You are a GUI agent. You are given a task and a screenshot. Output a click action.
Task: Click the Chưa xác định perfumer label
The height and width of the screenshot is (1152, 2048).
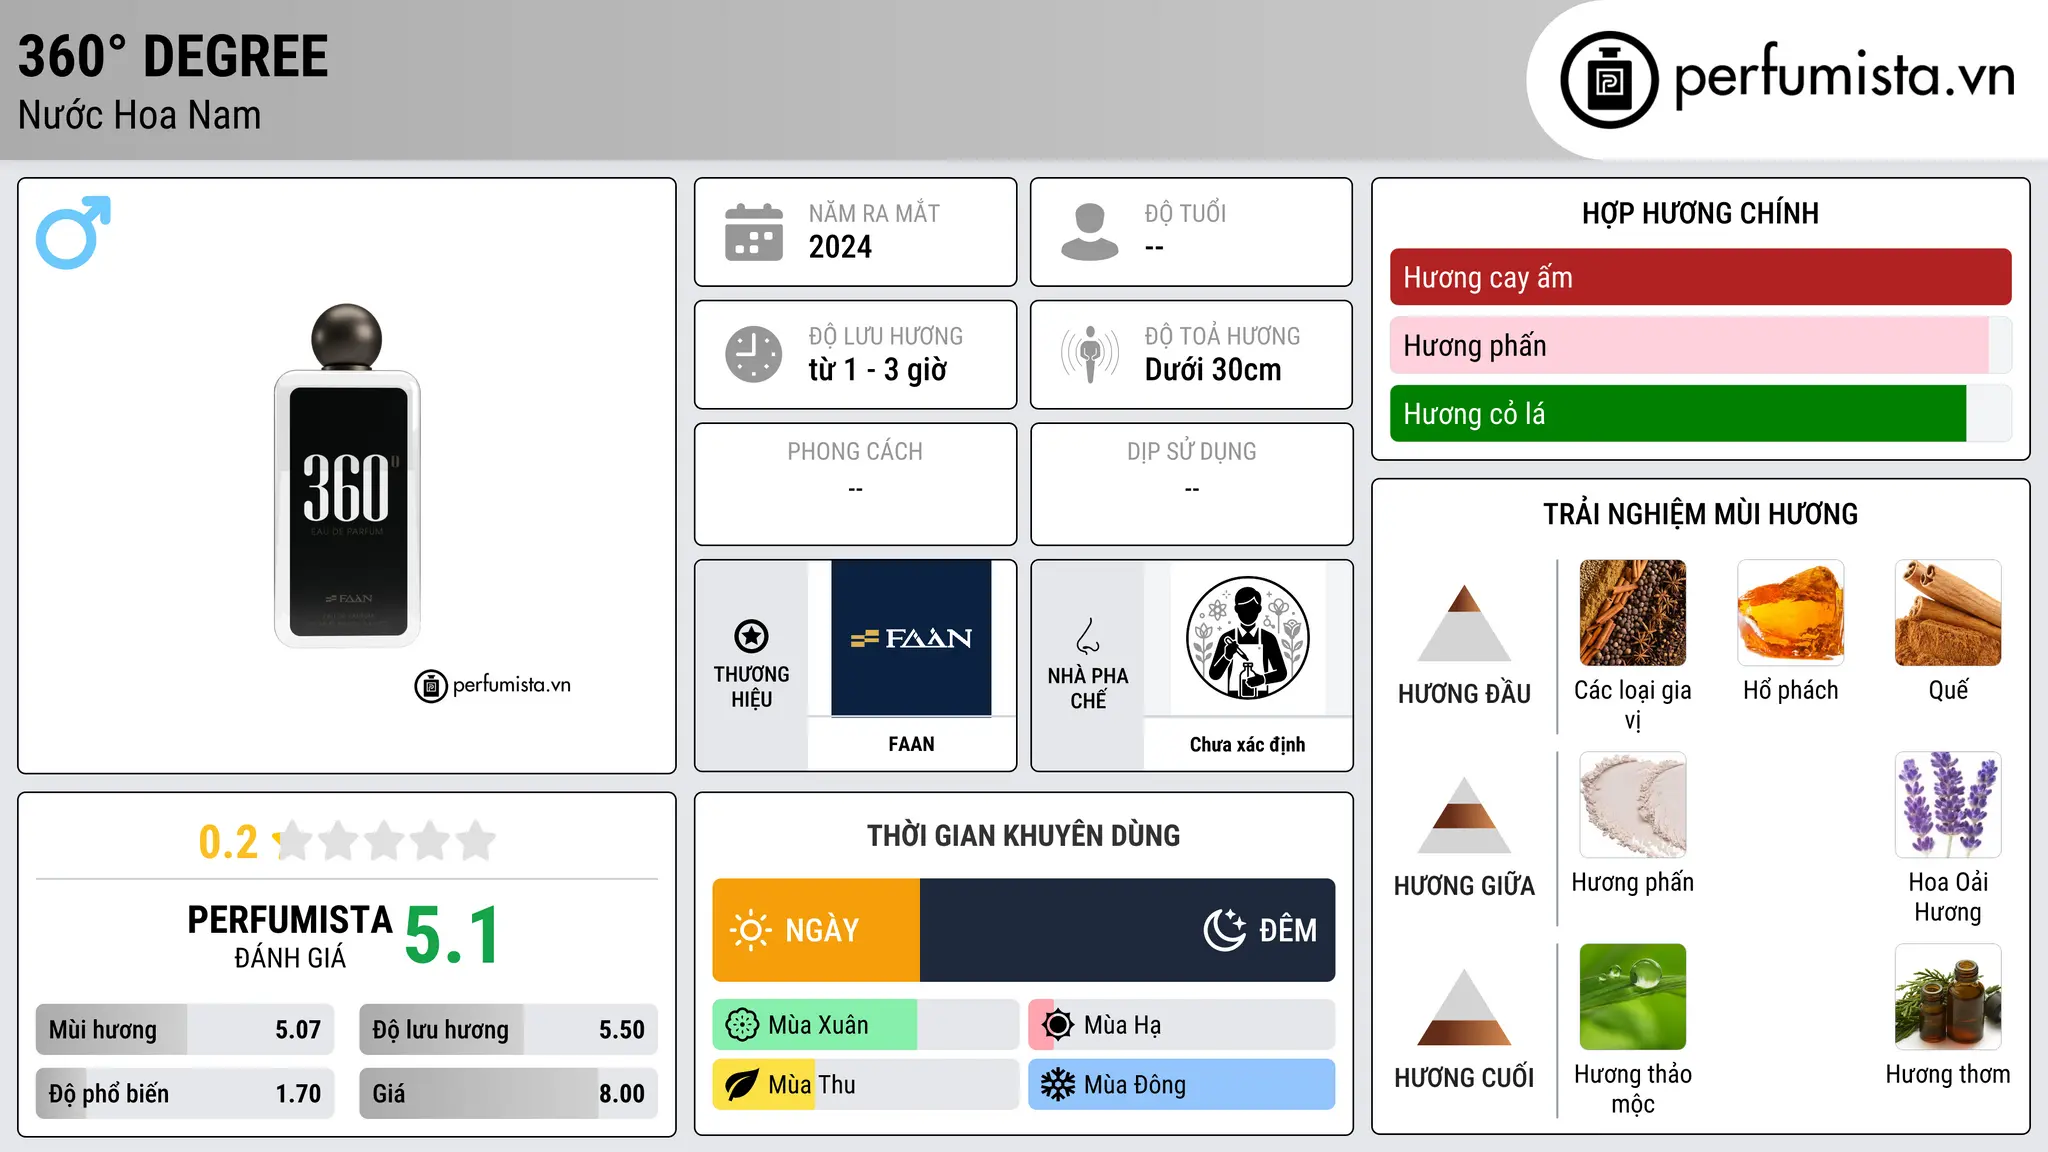(1247, 744)
